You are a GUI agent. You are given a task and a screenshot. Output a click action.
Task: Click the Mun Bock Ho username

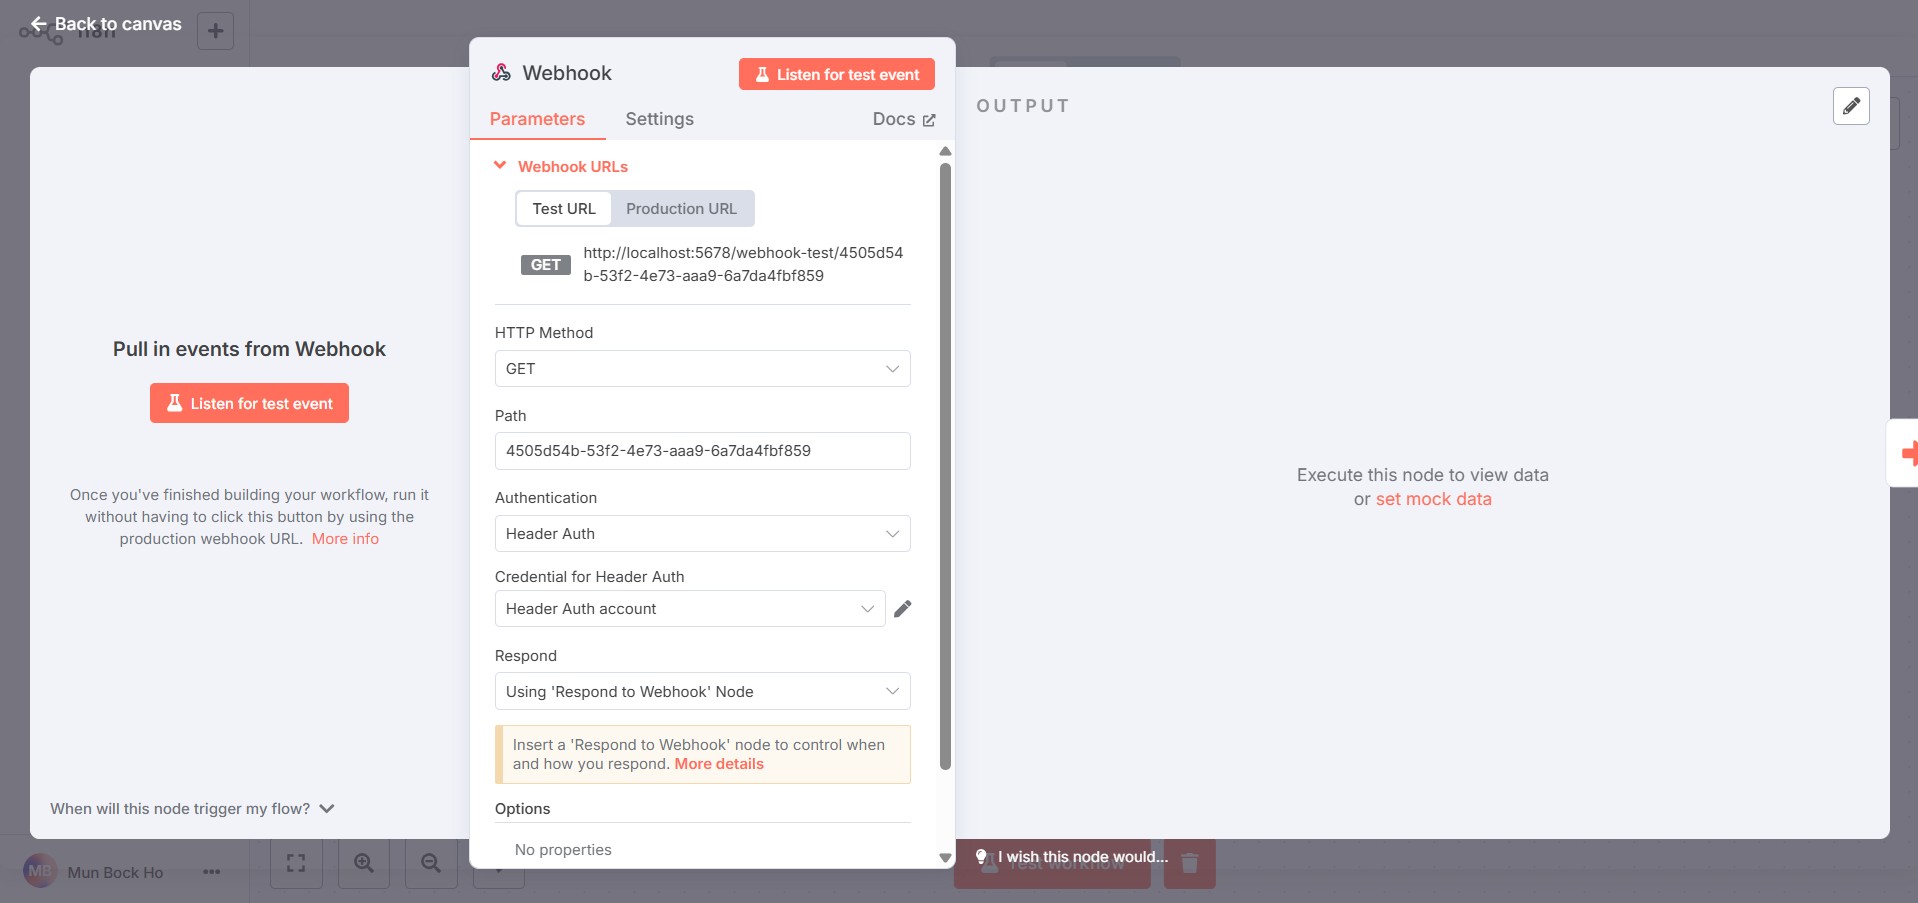coord(115,873)
